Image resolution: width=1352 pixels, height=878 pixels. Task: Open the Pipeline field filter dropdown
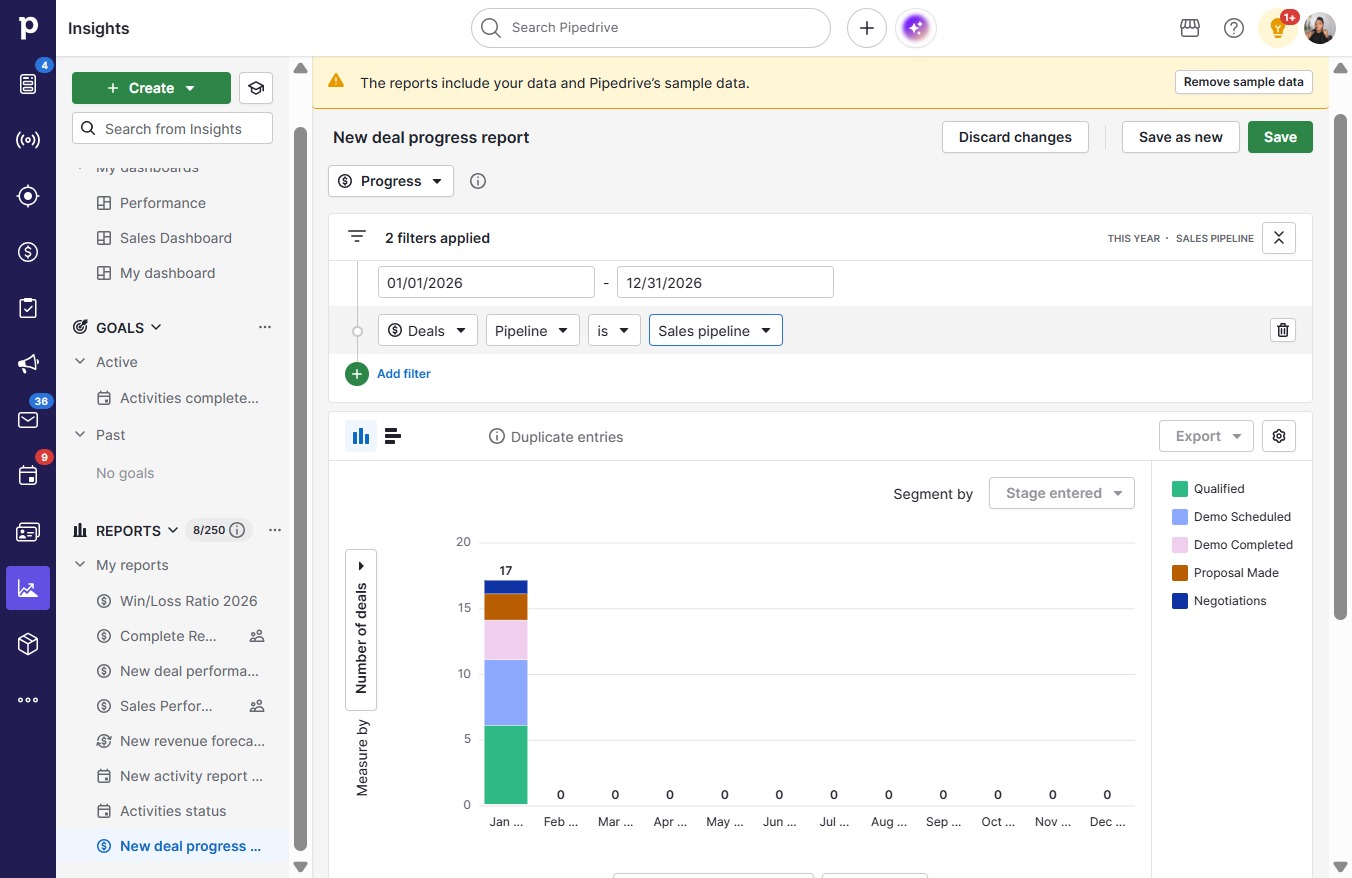pos(533,330)
